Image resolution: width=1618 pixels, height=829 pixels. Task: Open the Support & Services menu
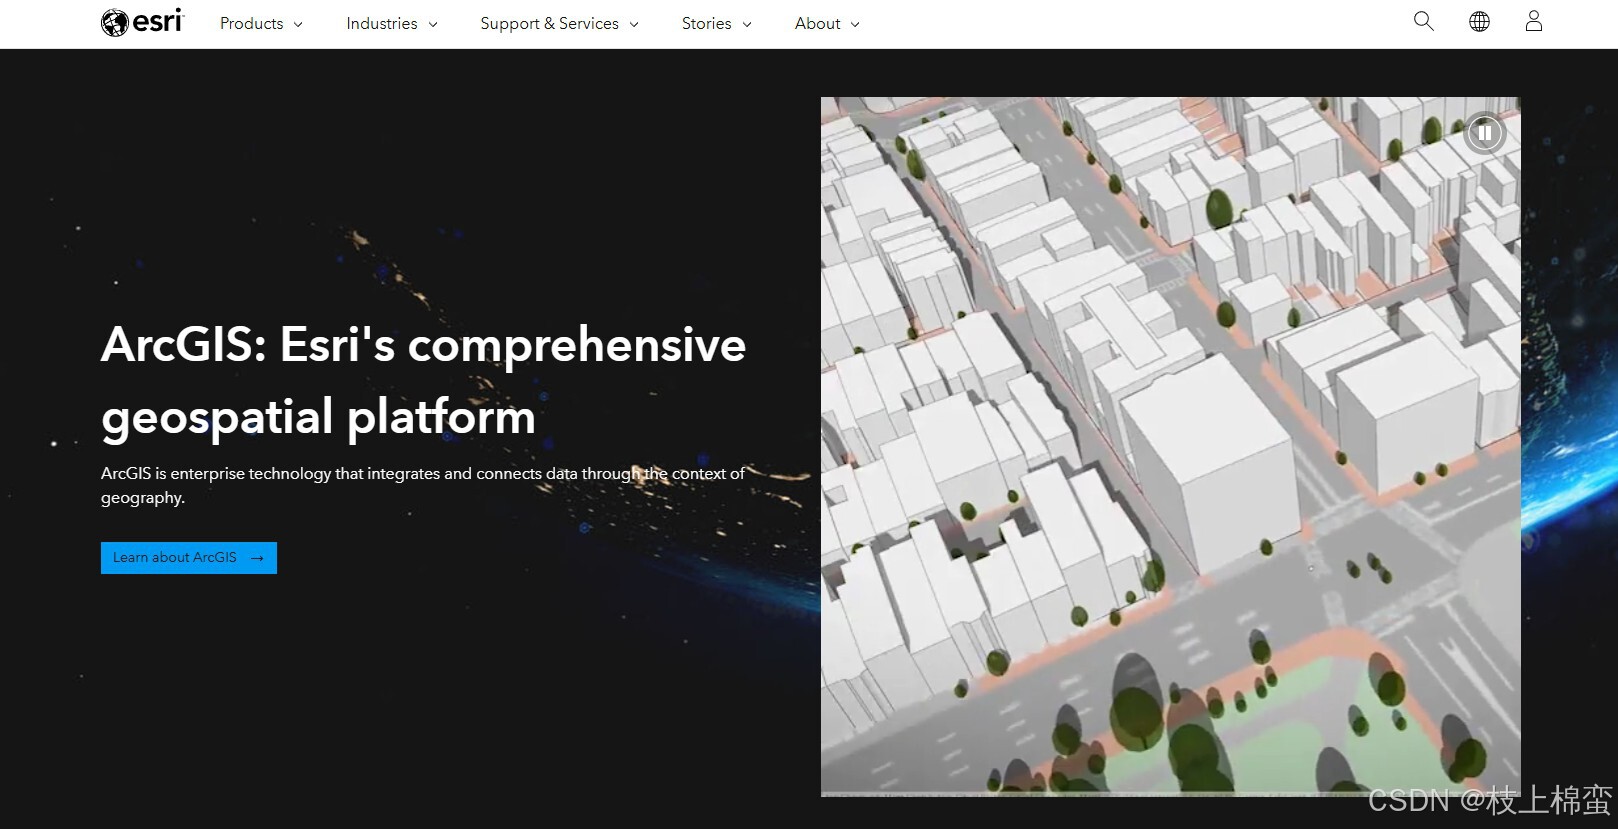(559, 23)
